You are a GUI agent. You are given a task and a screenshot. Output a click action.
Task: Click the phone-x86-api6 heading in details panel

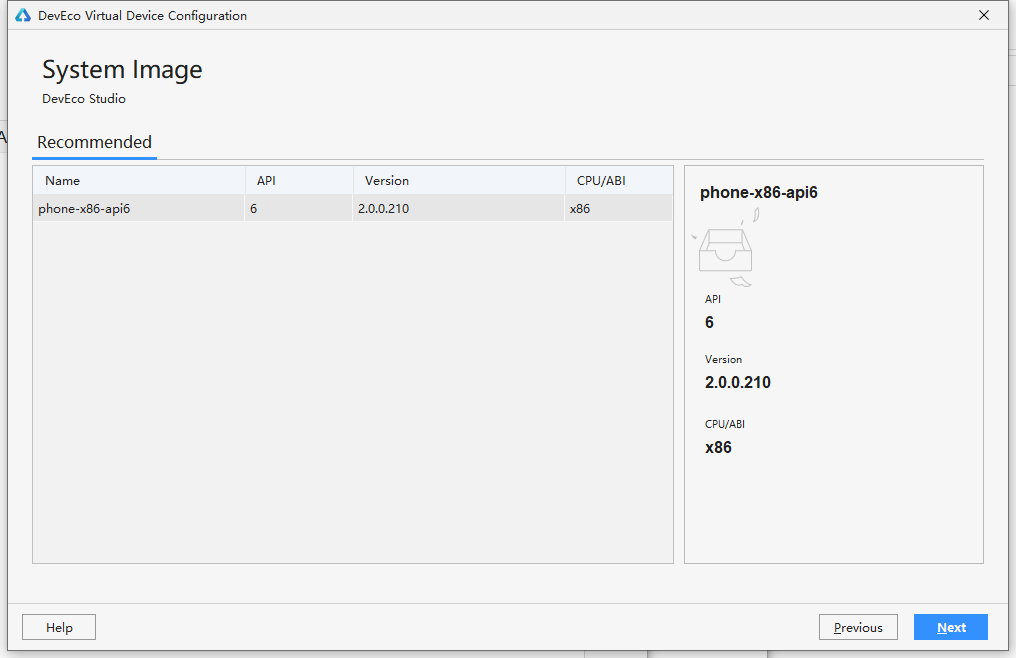[x=758, y=193]
